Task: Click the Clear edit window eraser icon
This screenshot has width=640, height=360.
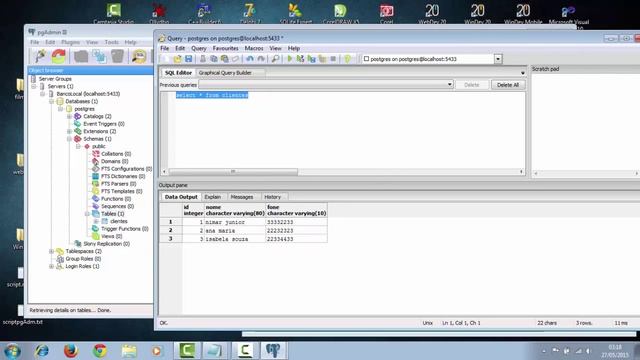Action: coord(236,59)
